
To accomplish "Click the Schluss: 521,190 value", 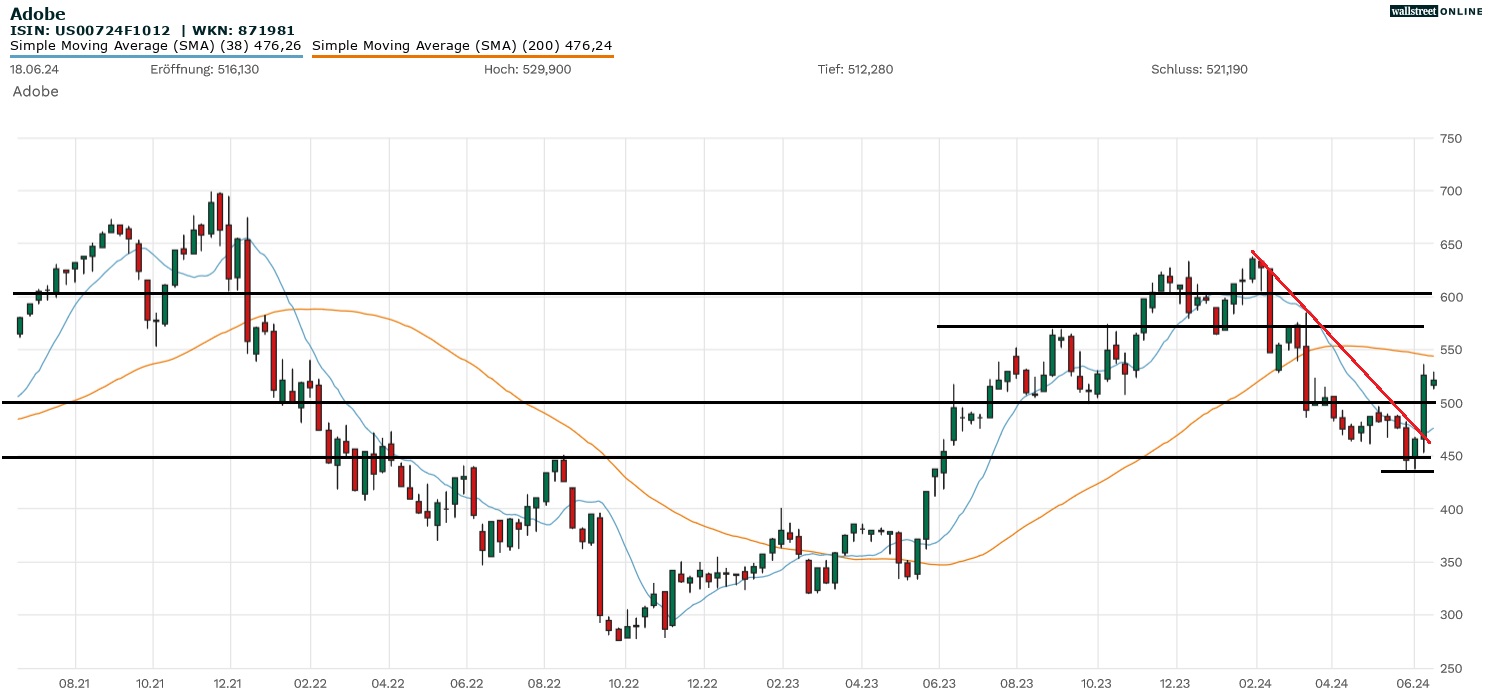I will (x=1199, y=70).
